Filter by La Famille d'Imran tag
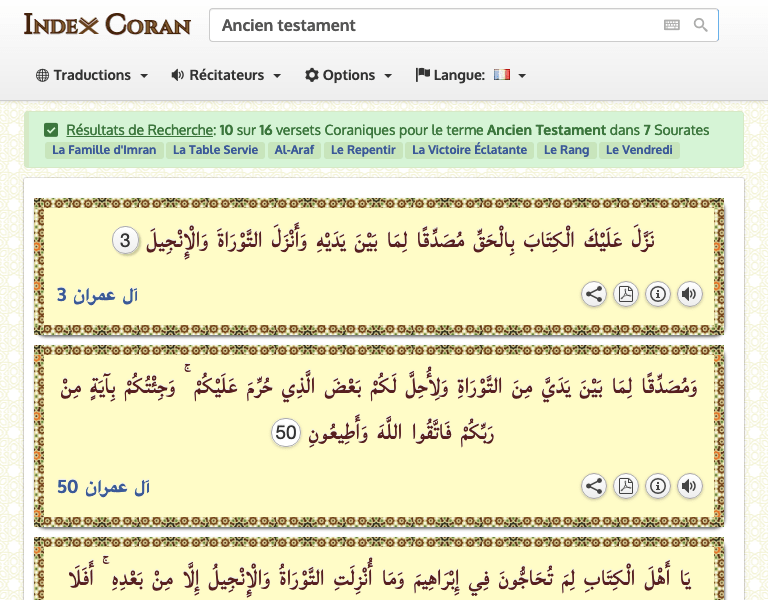This screenshot has width=768, height=600. [x=103, y=151]
